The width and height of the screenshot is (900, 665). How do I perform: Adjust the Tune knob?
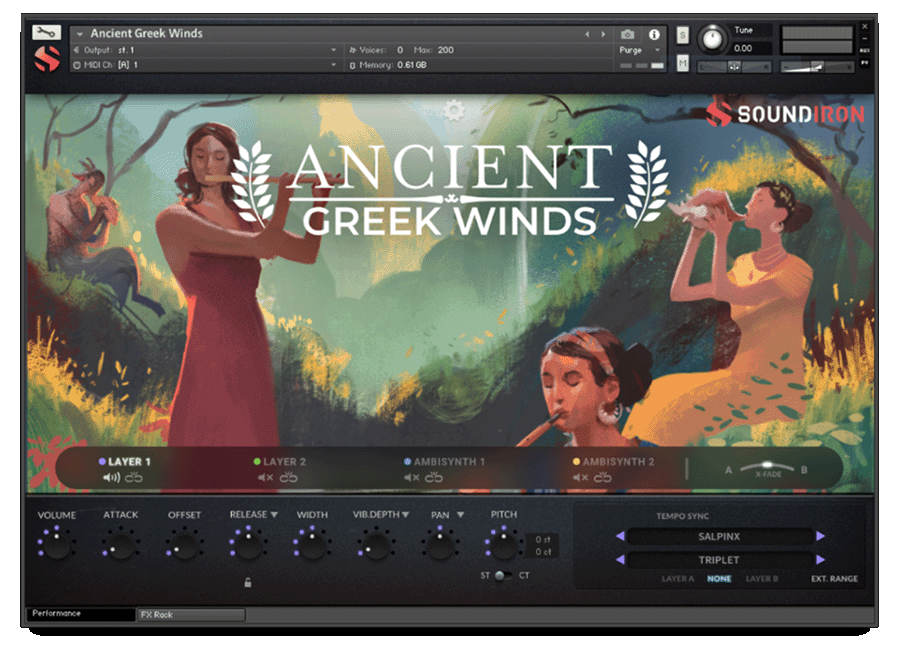point(712,39)
